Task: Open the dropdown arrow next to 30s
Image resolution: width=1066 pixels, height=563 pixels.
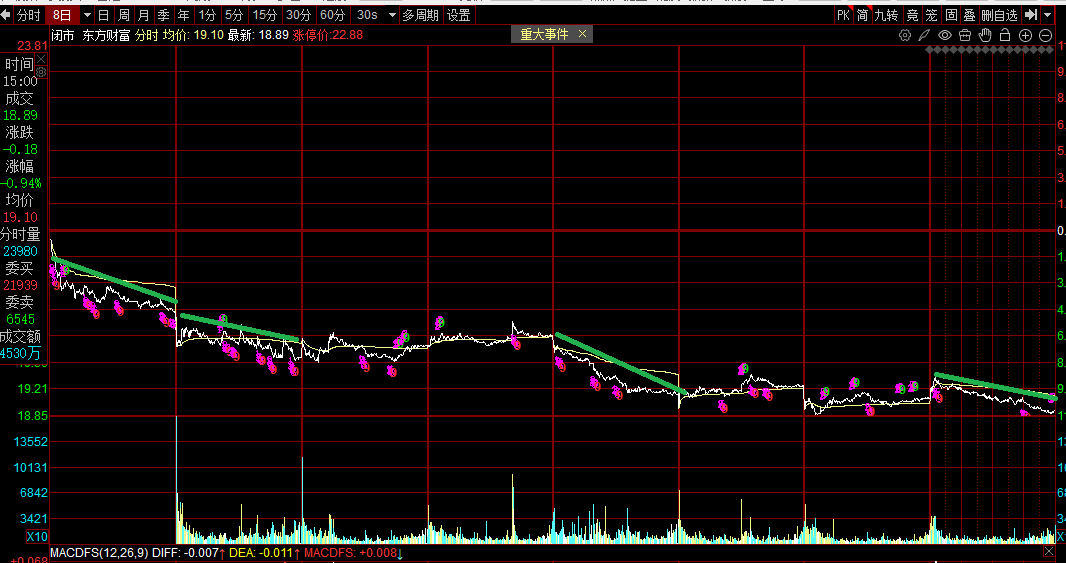Action: [x=392, y=15]
